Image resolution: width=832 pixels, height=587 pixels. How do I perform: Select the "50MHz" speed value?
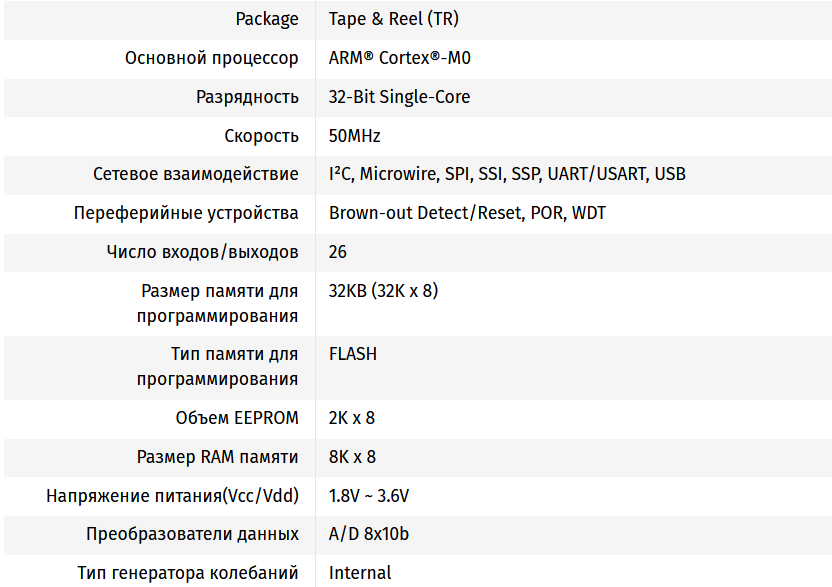(354, 136)
